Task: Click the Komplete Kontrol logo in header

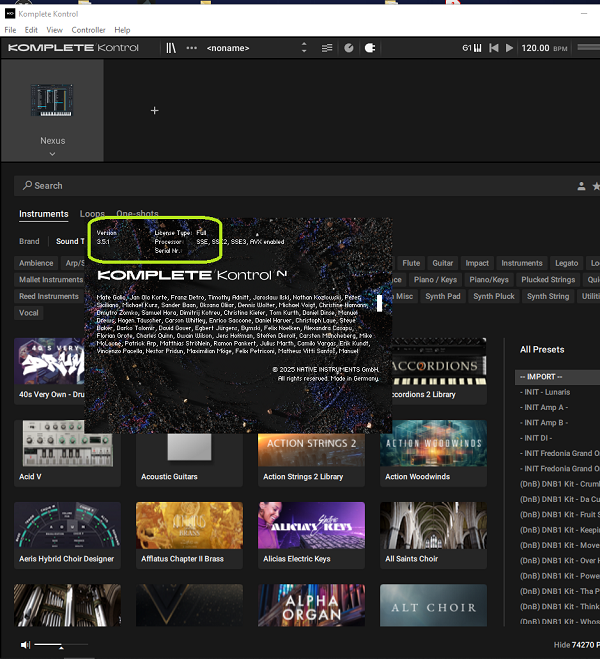Action: tap(73, 48)
